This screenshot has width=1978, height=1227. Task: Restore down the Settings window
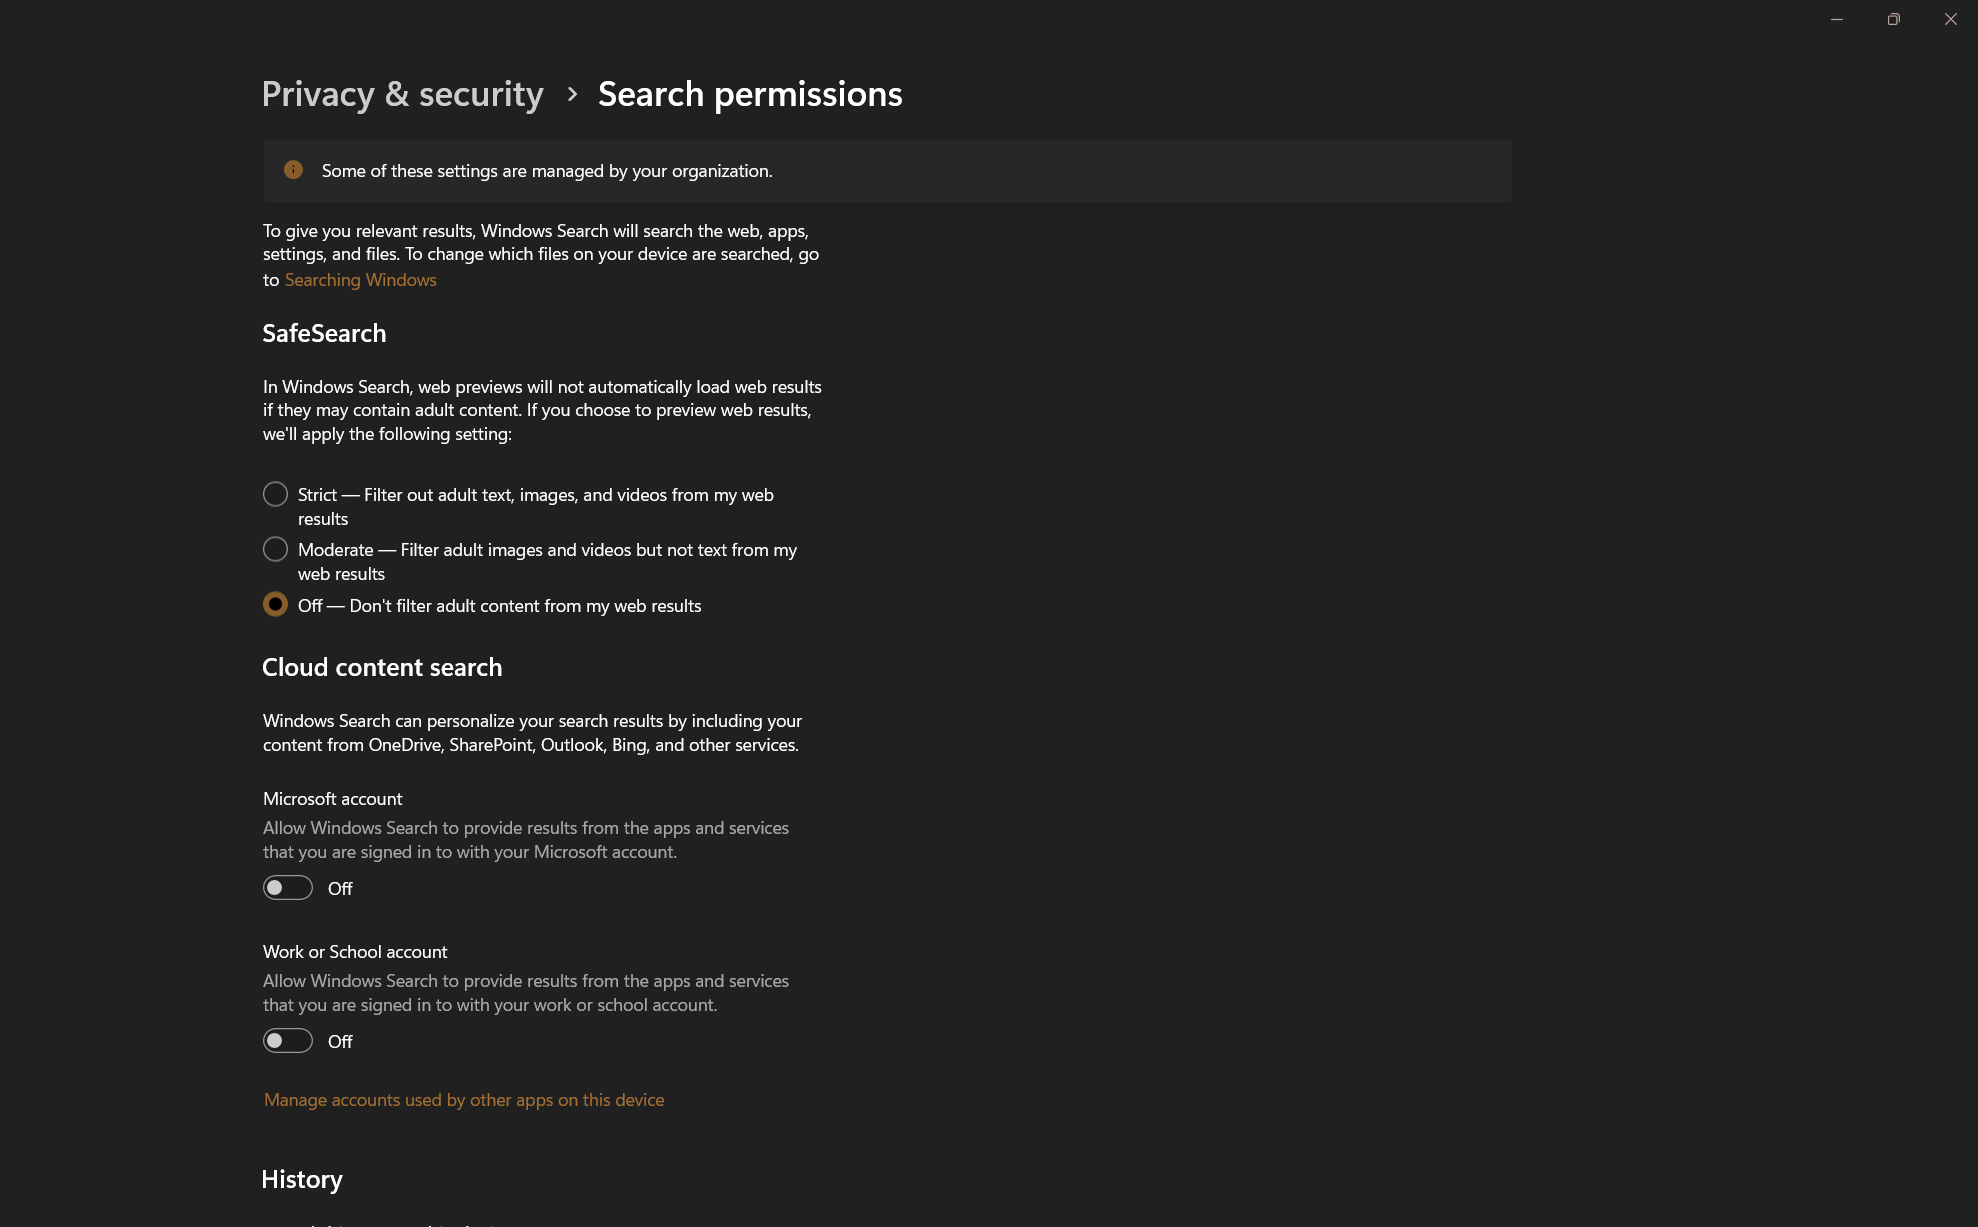pos(1894,19)
